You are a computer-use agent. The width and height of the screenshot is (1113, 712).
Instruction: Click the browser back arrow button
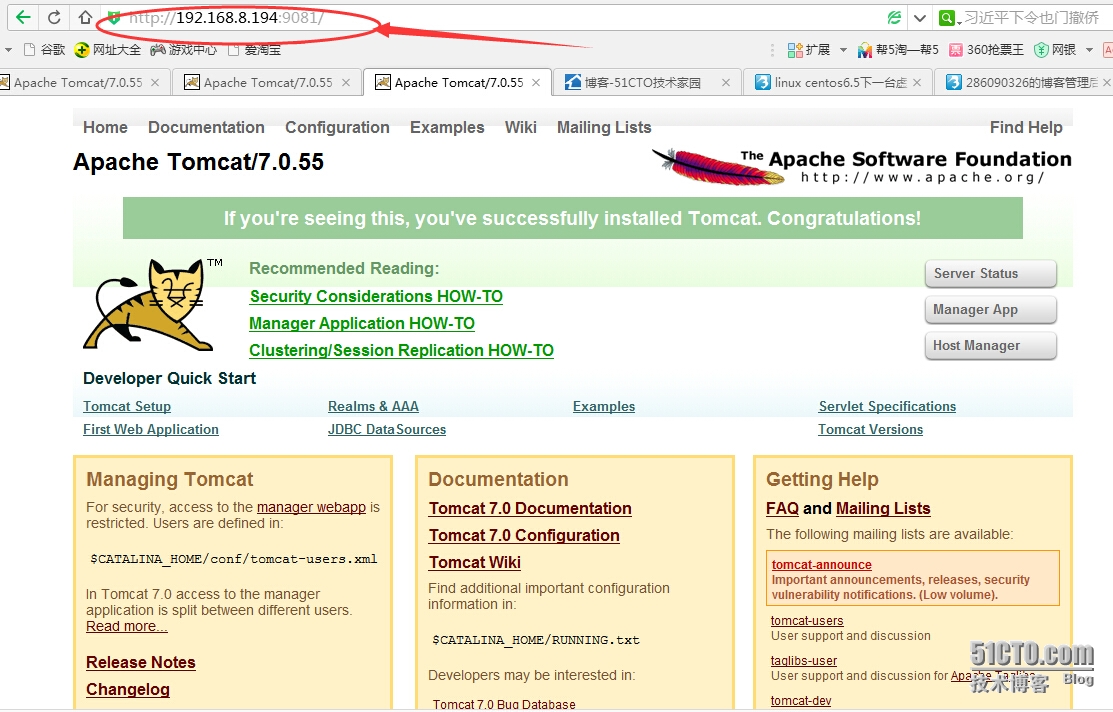22,17
